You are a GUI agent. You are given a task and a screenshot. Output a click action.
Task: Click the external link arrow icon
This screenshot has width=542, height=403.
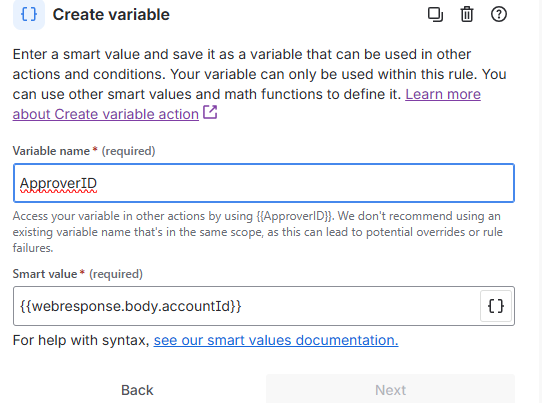[210, 112]
